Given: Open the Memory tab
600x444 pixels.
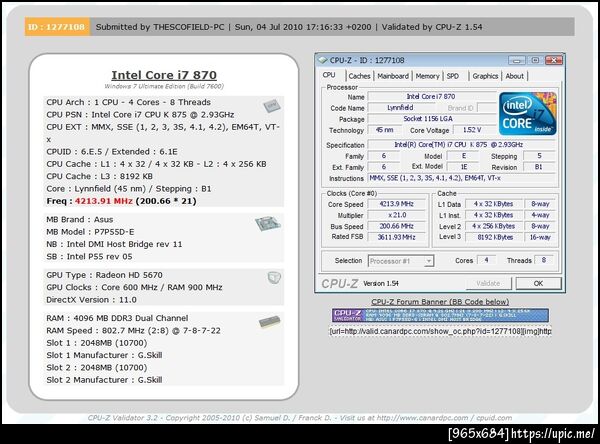Looking at the screenshot, I should [427, 76].
